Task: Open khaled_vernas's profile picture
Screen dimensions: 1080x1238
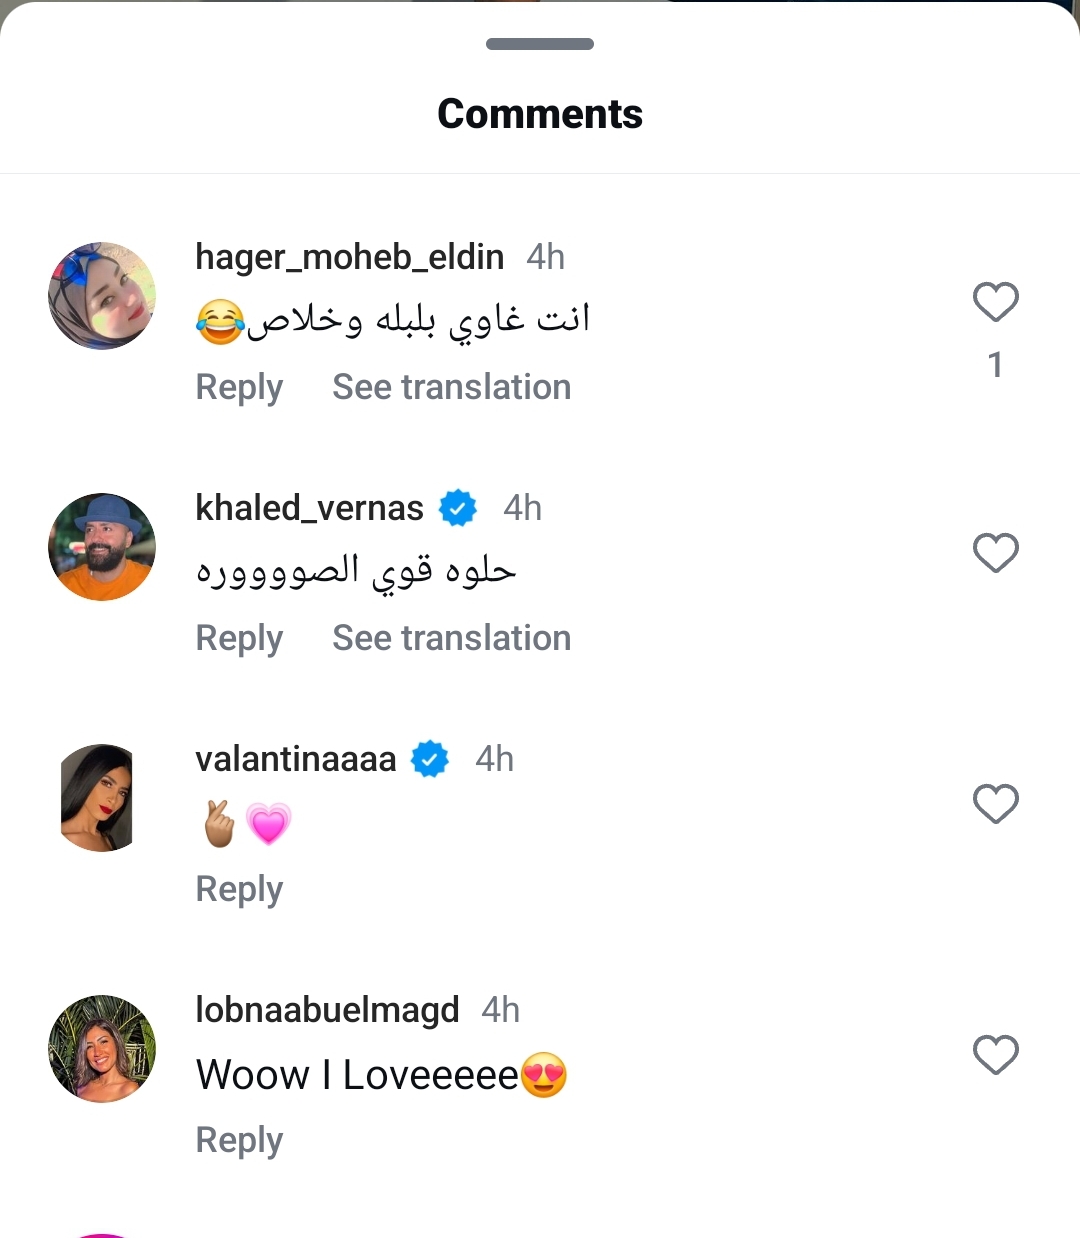Action: pos(102,547)
